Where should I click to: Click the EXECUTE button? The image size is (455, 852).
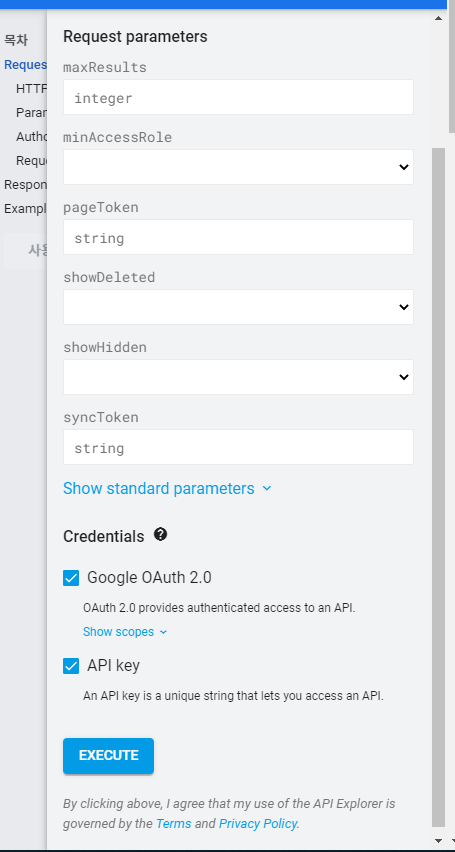pos(108,755)
